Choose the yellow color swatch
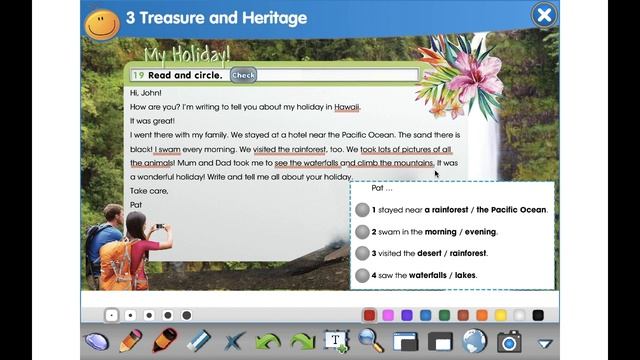 tap(501, 315)
